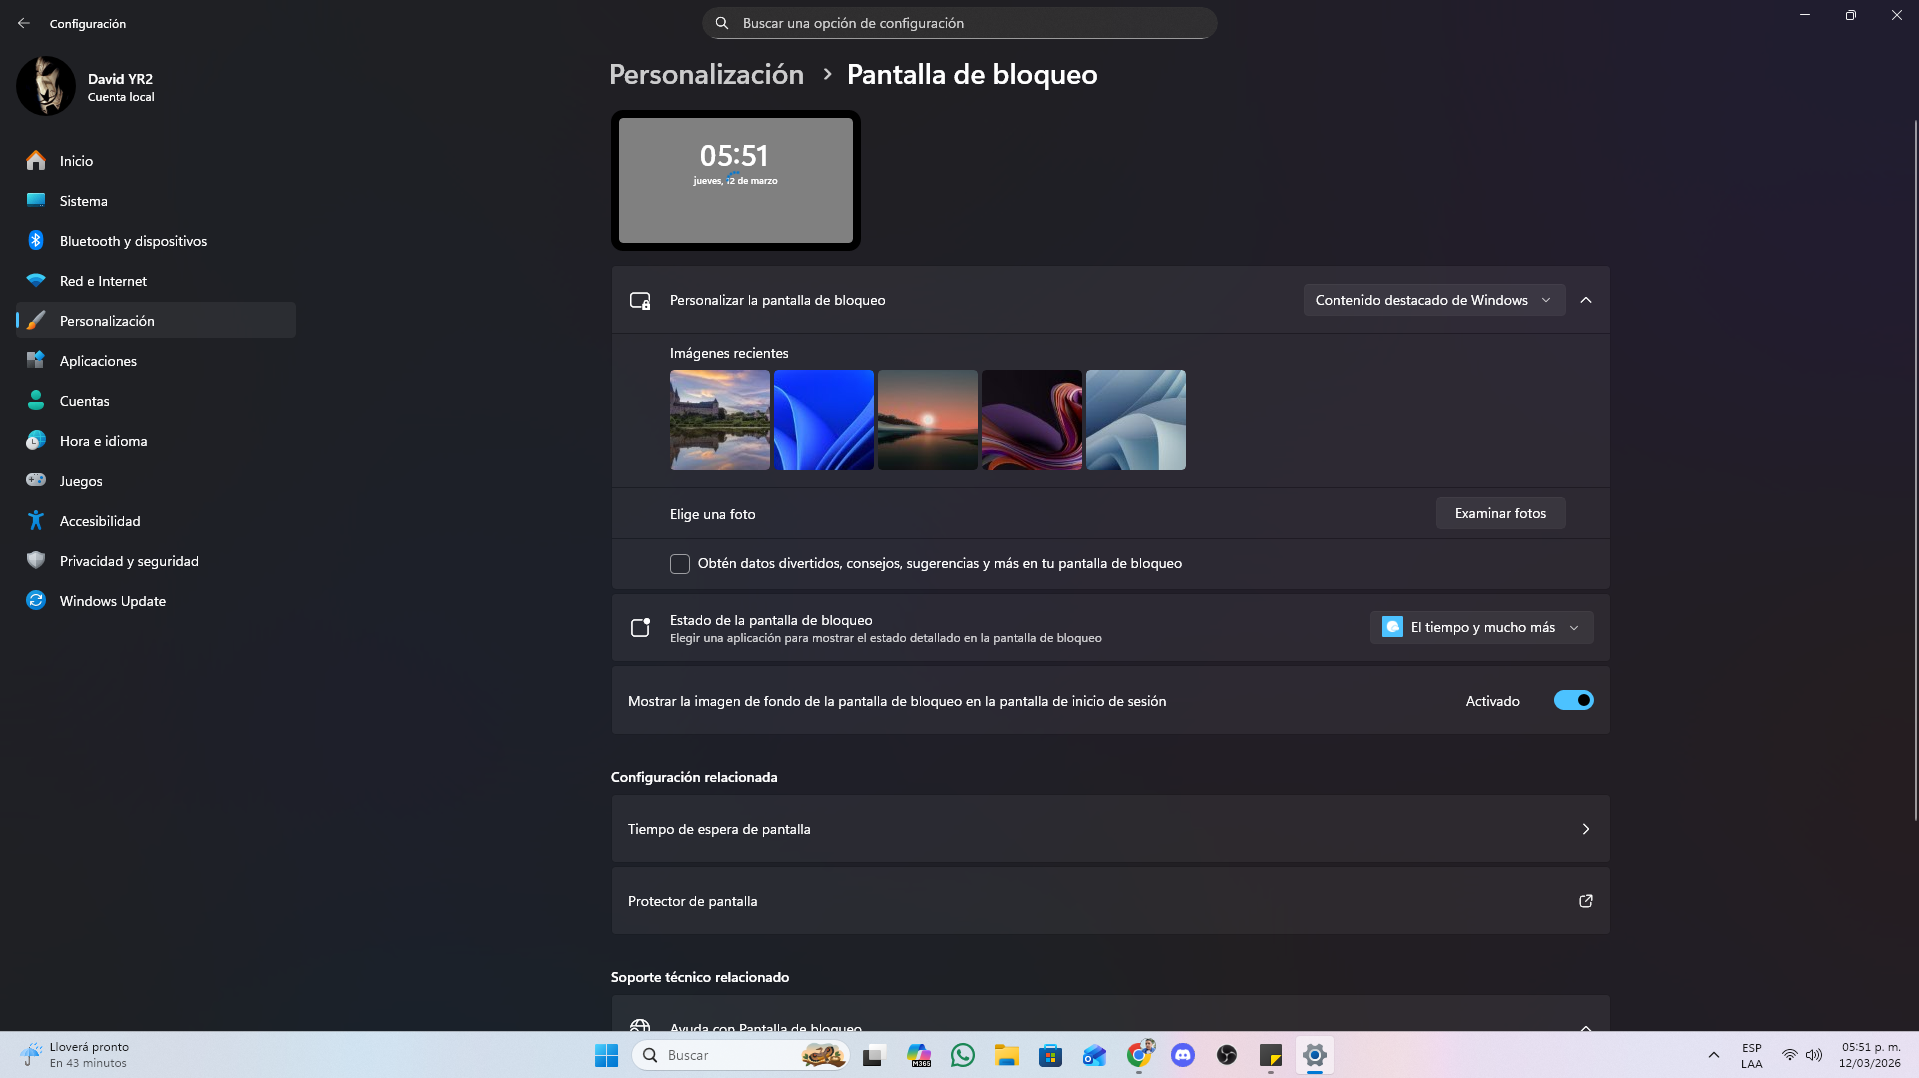Screen dimensions: 1919x1078
Task: Open Microsoft Store from the taskbar
Action: 1050,1055
